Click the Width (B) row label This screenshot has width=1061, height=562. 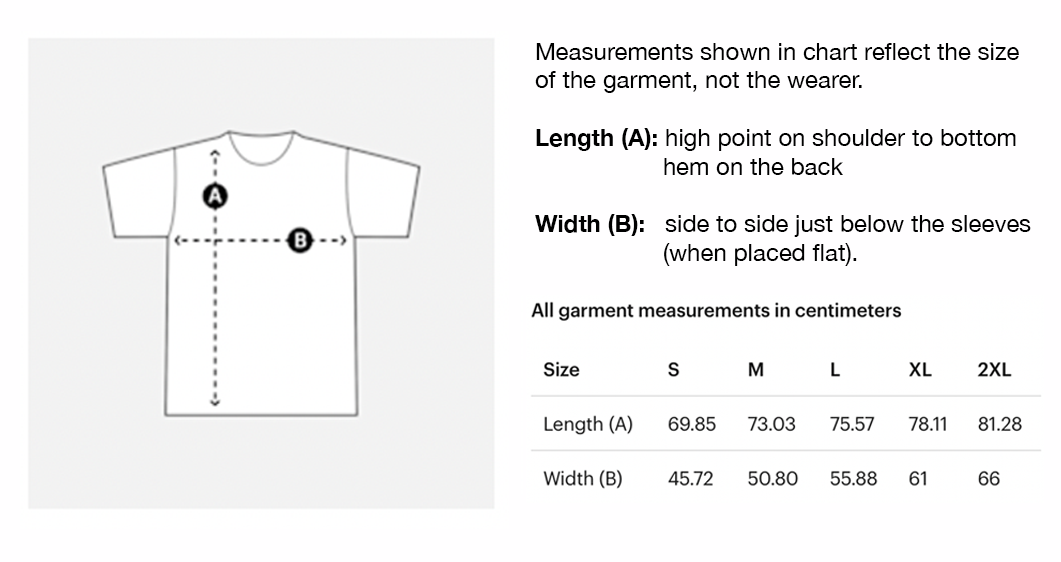tap(583, 478)
